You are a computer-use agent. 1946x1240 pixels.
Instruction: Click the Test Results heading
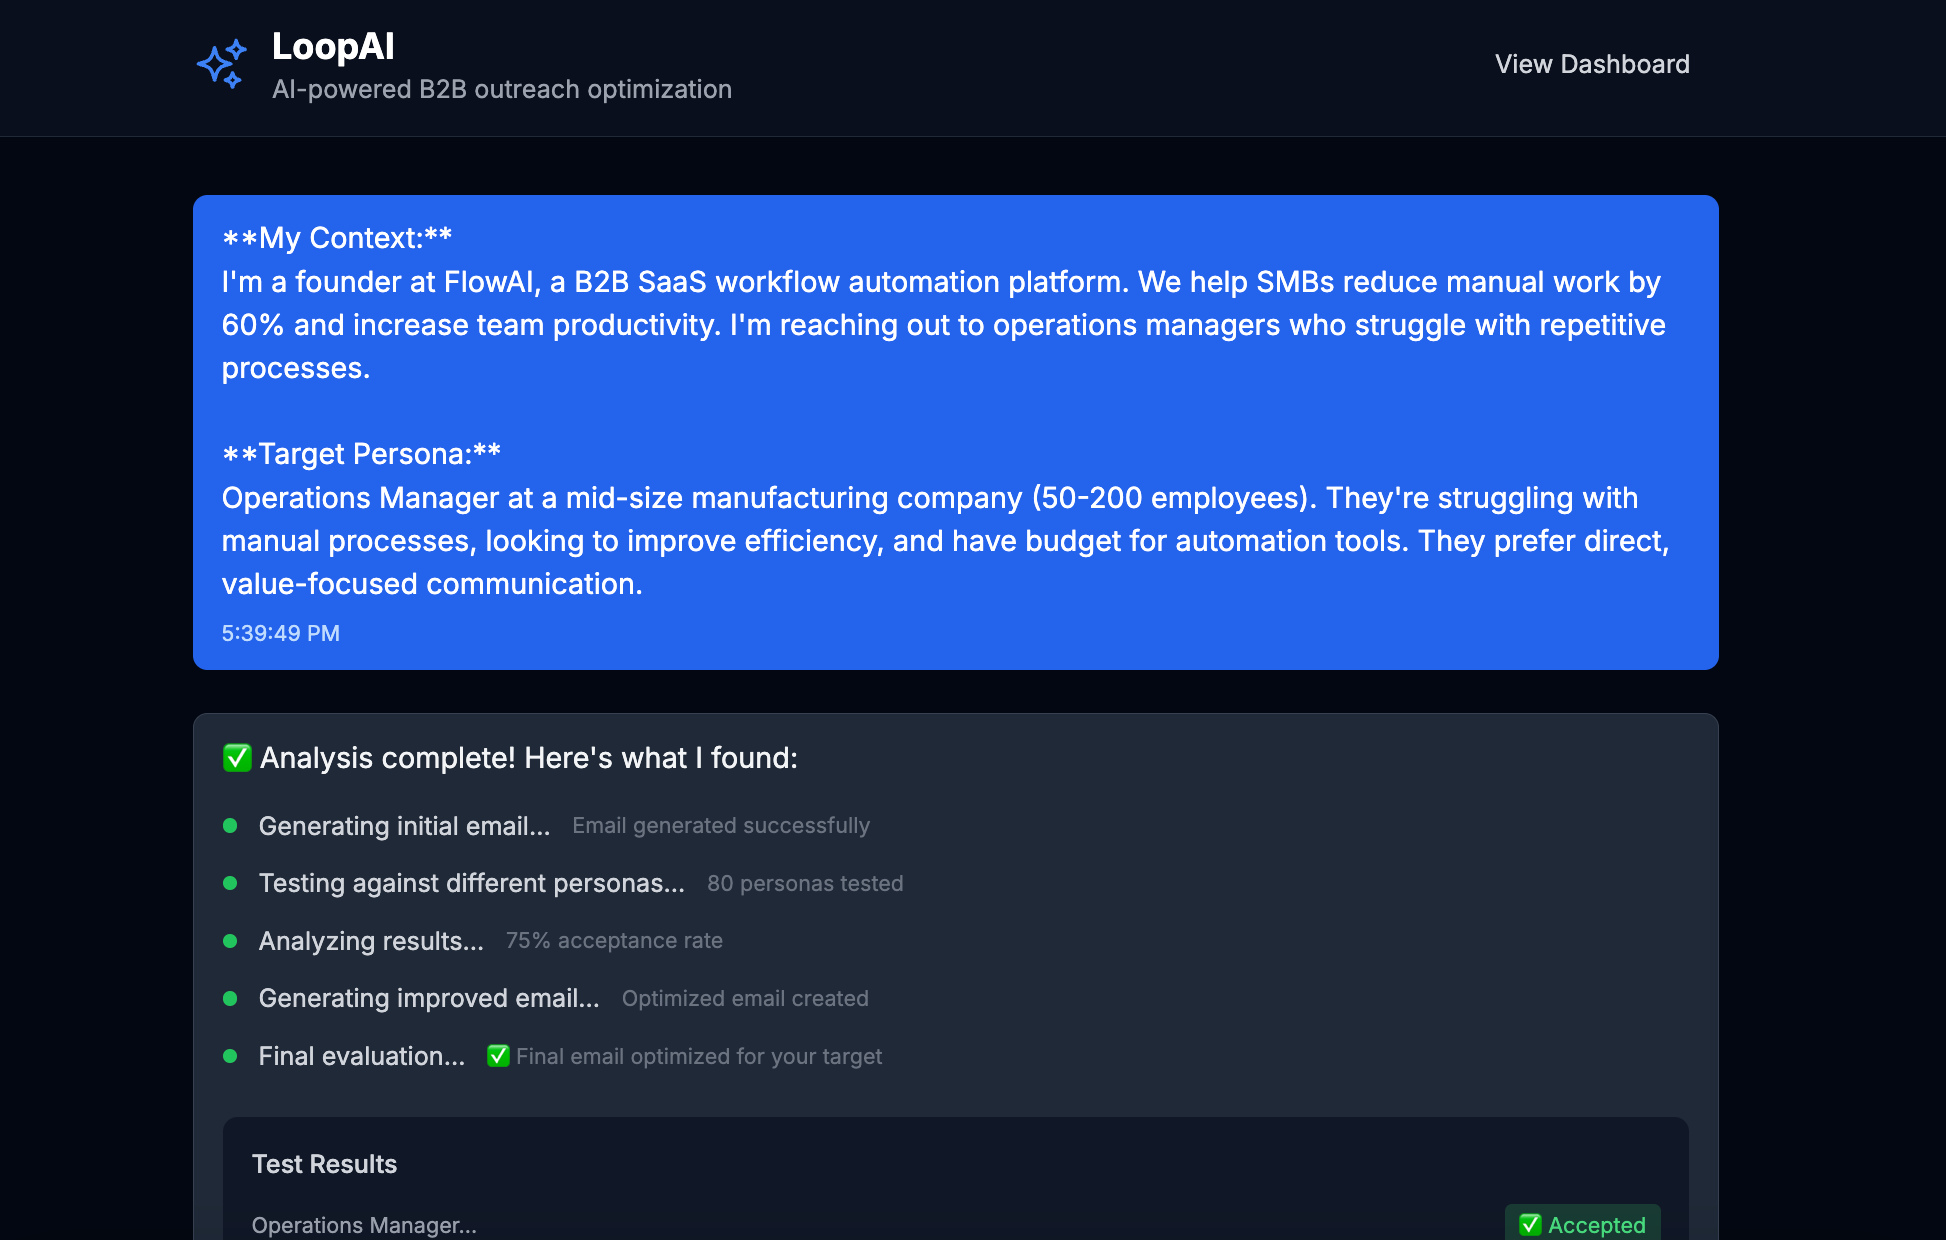point(324,1164)
